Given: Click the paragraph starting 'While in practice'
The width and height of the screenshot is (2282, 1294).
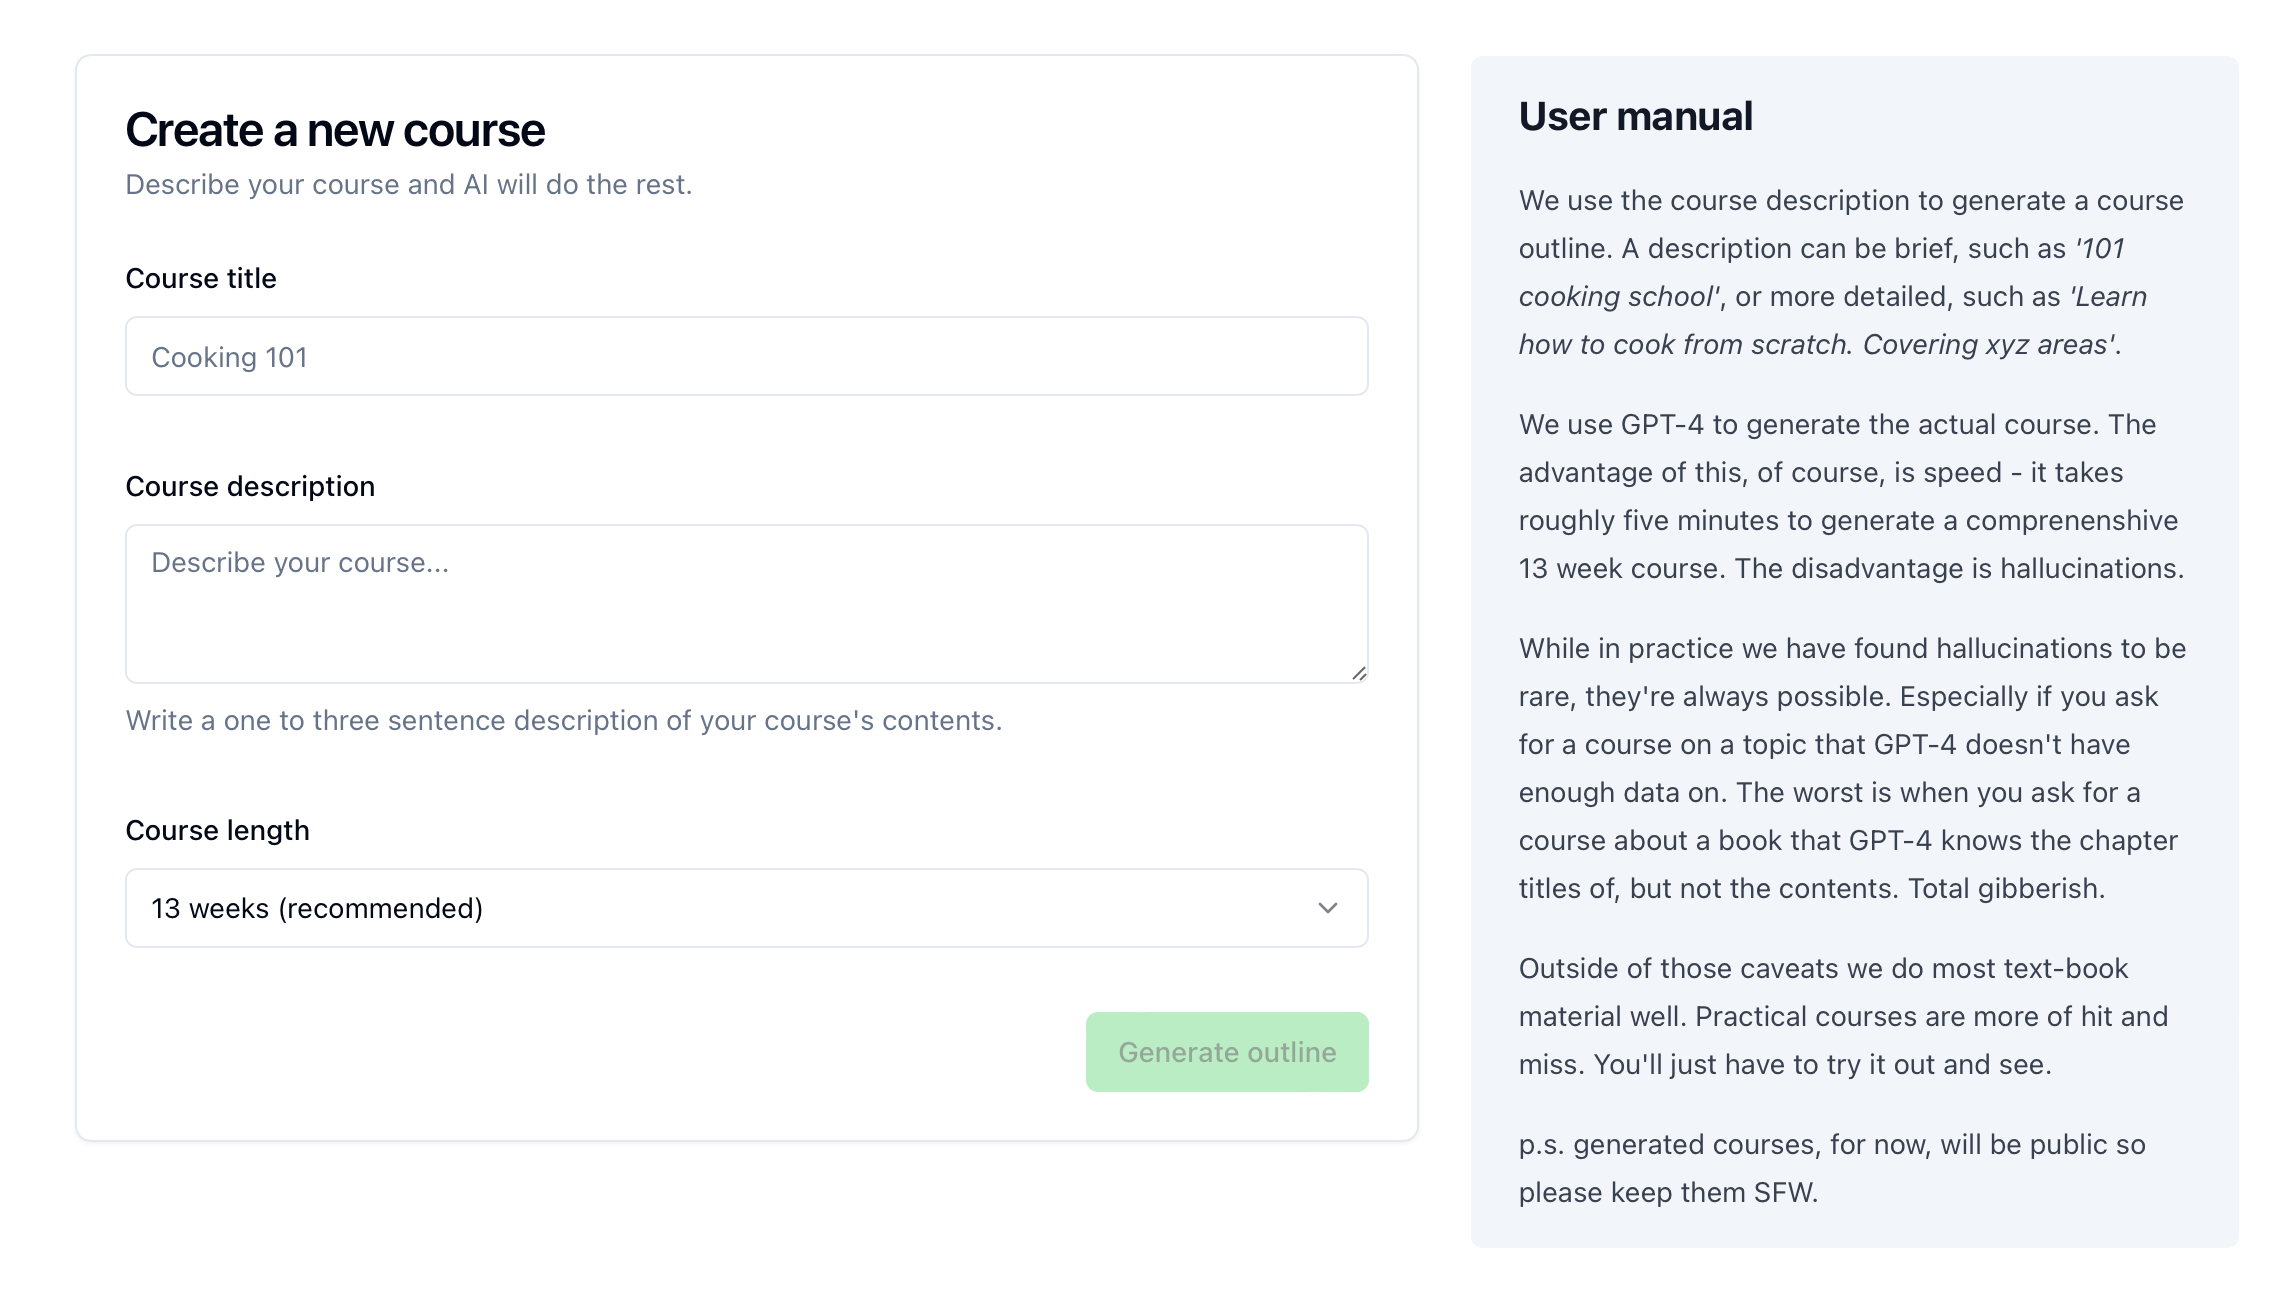Looking at the screenshot, I should (x=1850, y=768).
